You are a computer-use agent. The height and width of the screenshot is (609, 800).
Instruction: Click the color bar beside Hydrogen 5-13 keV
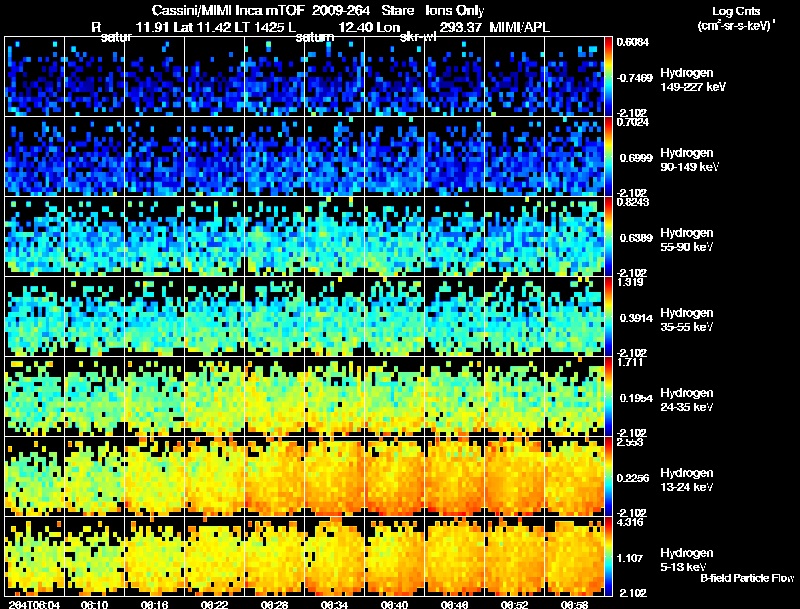tap(608, 557)
